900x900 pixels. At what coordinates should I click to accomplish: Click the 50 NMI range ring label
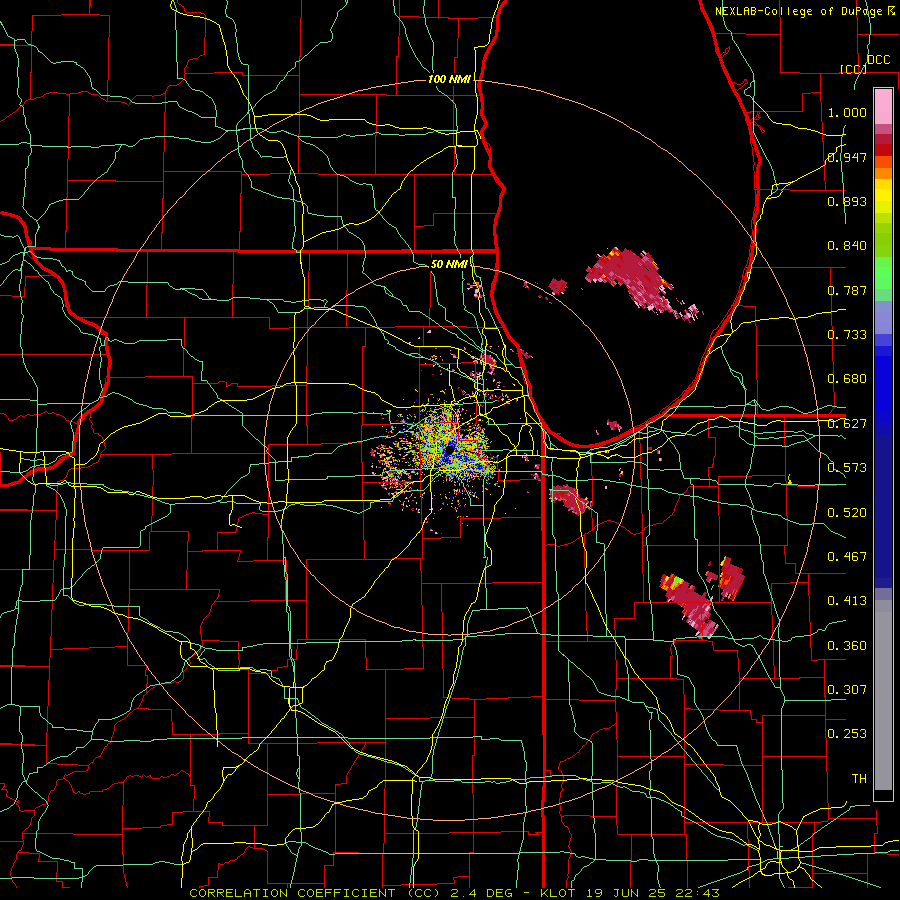pyautogui.click(x=449, y=264)
